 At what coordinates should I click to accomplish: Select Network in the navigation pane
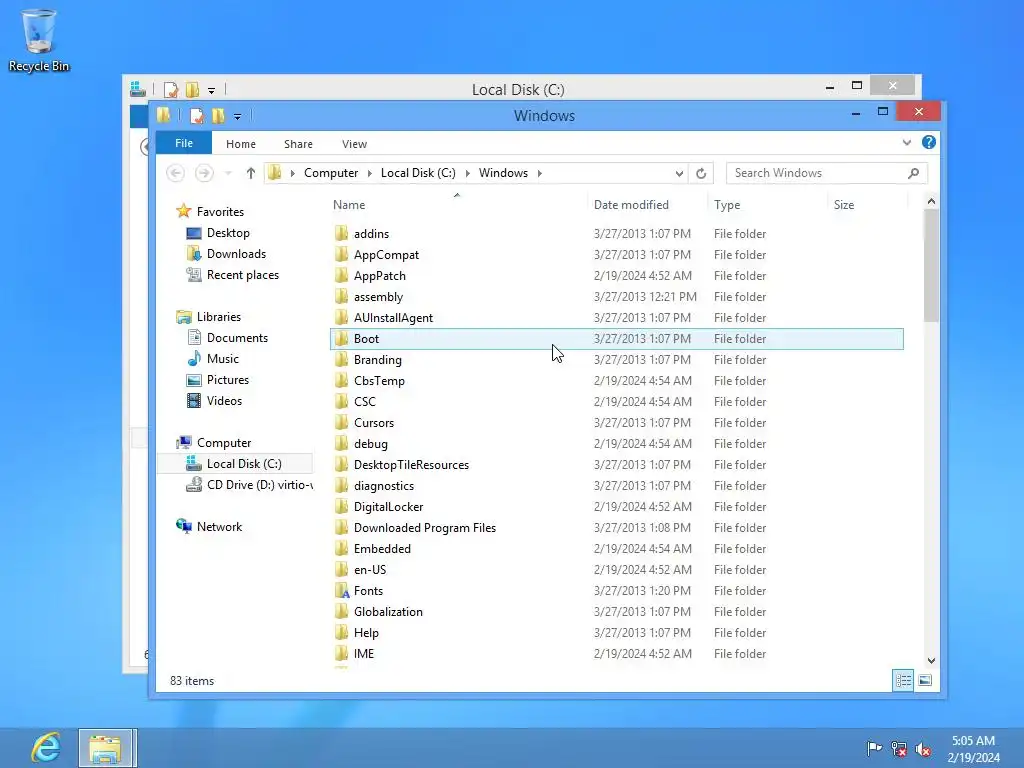coord(219,526)
